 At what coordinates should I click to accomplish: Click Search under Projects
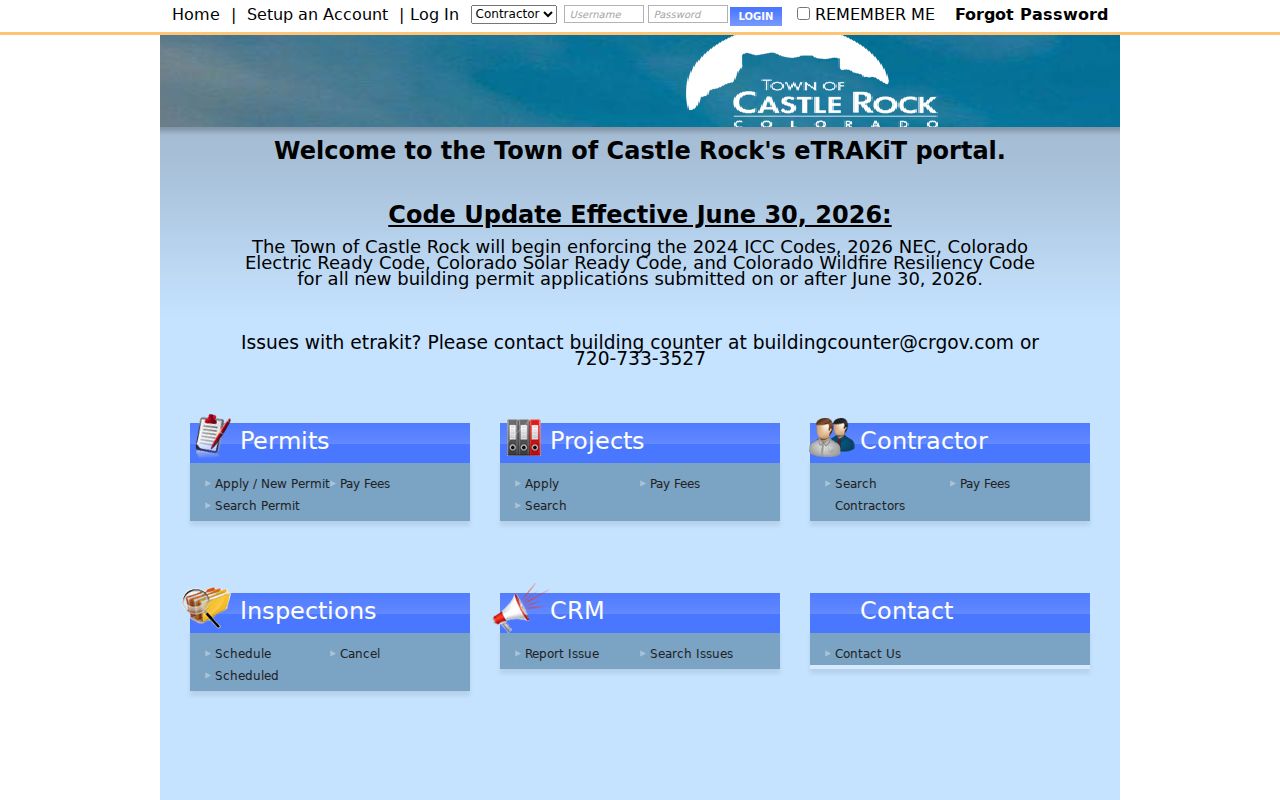(x=546, y=505)
